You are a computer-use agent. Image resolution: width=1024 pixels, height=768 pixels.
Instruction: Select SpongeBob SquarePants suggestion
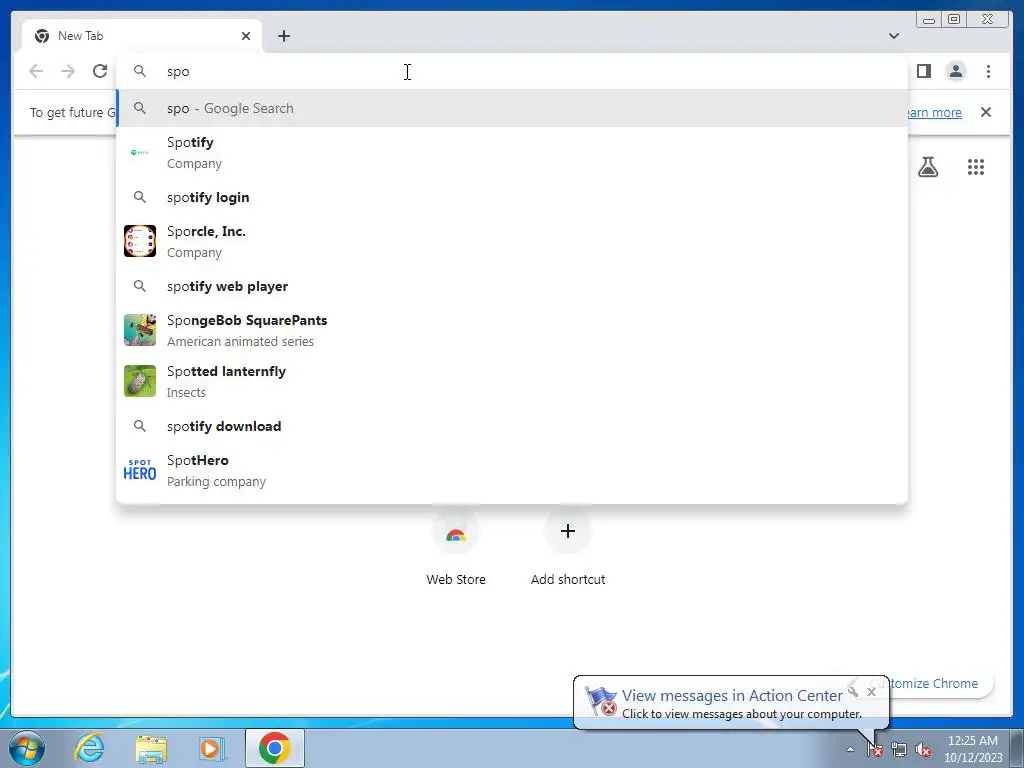coord(512,330)
